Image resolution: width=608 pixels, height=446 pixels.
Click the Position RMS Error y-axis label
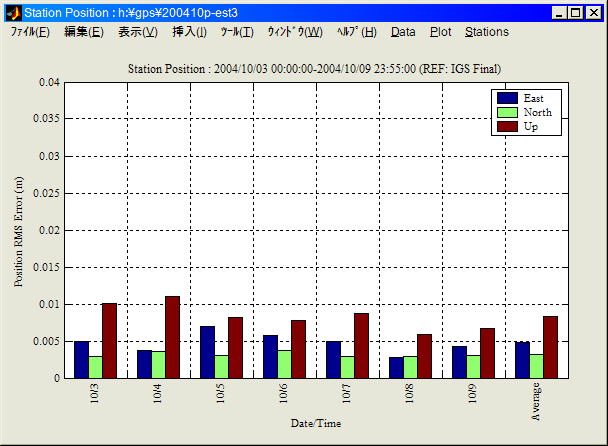[19, 230]
